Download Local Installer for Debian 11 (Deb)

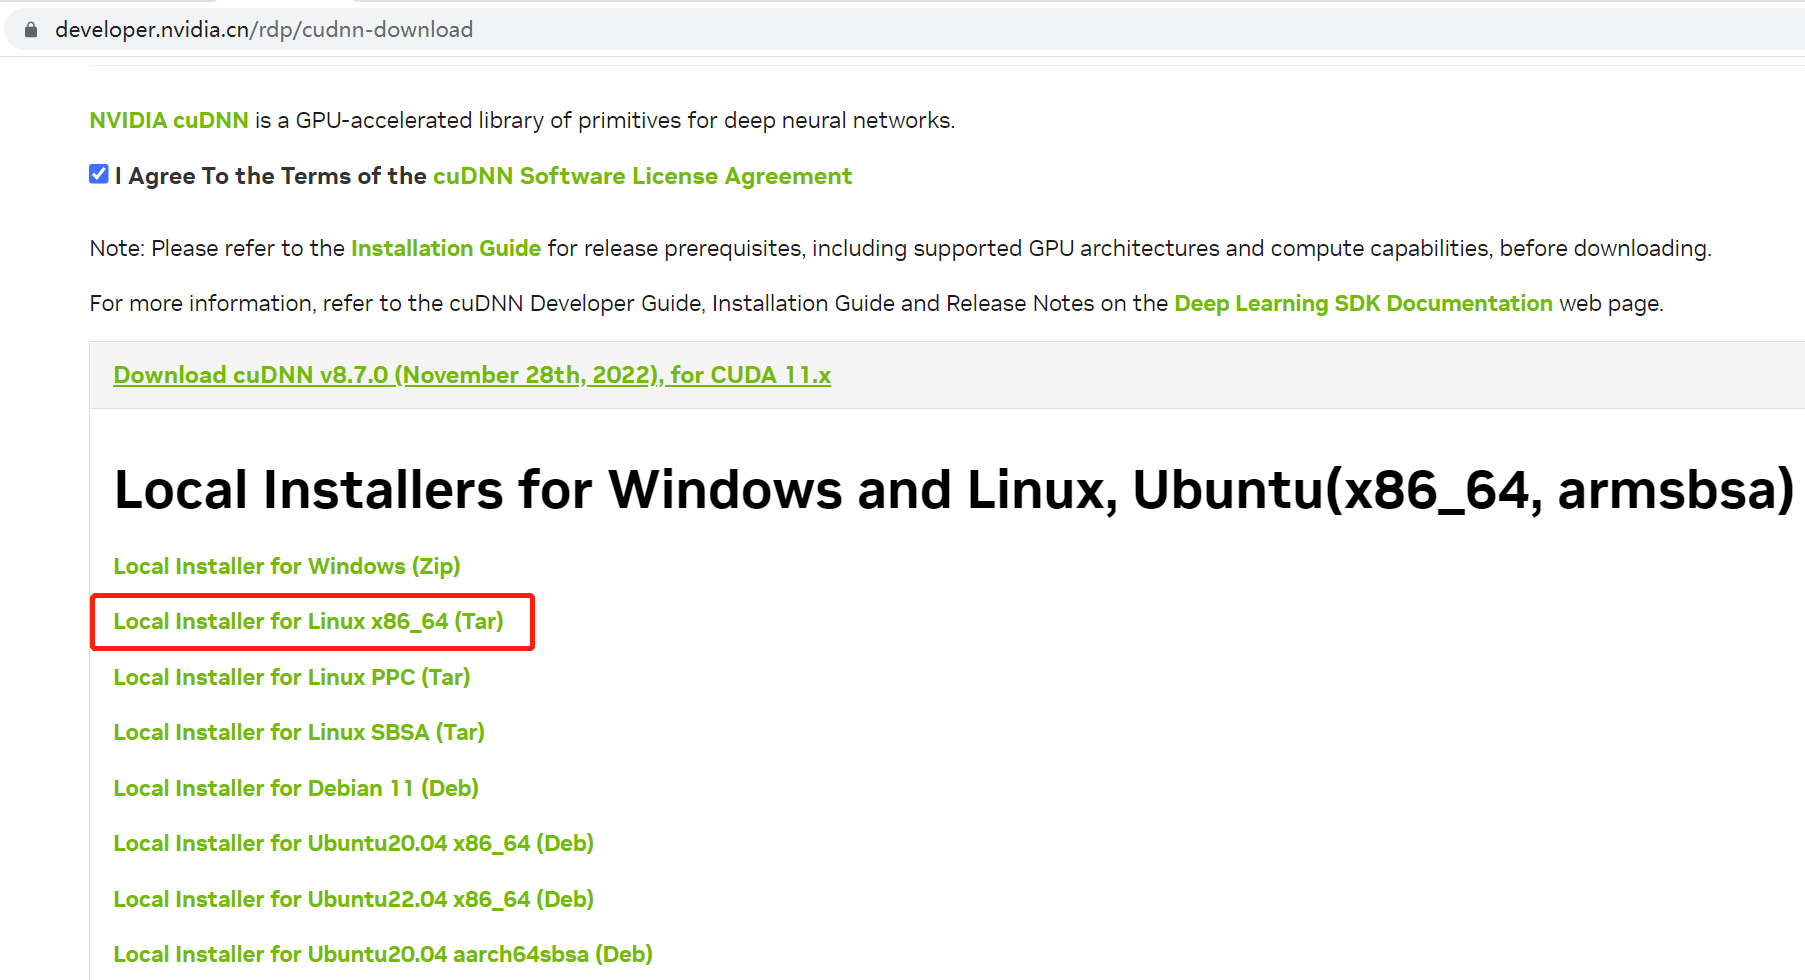click(296, 788)
